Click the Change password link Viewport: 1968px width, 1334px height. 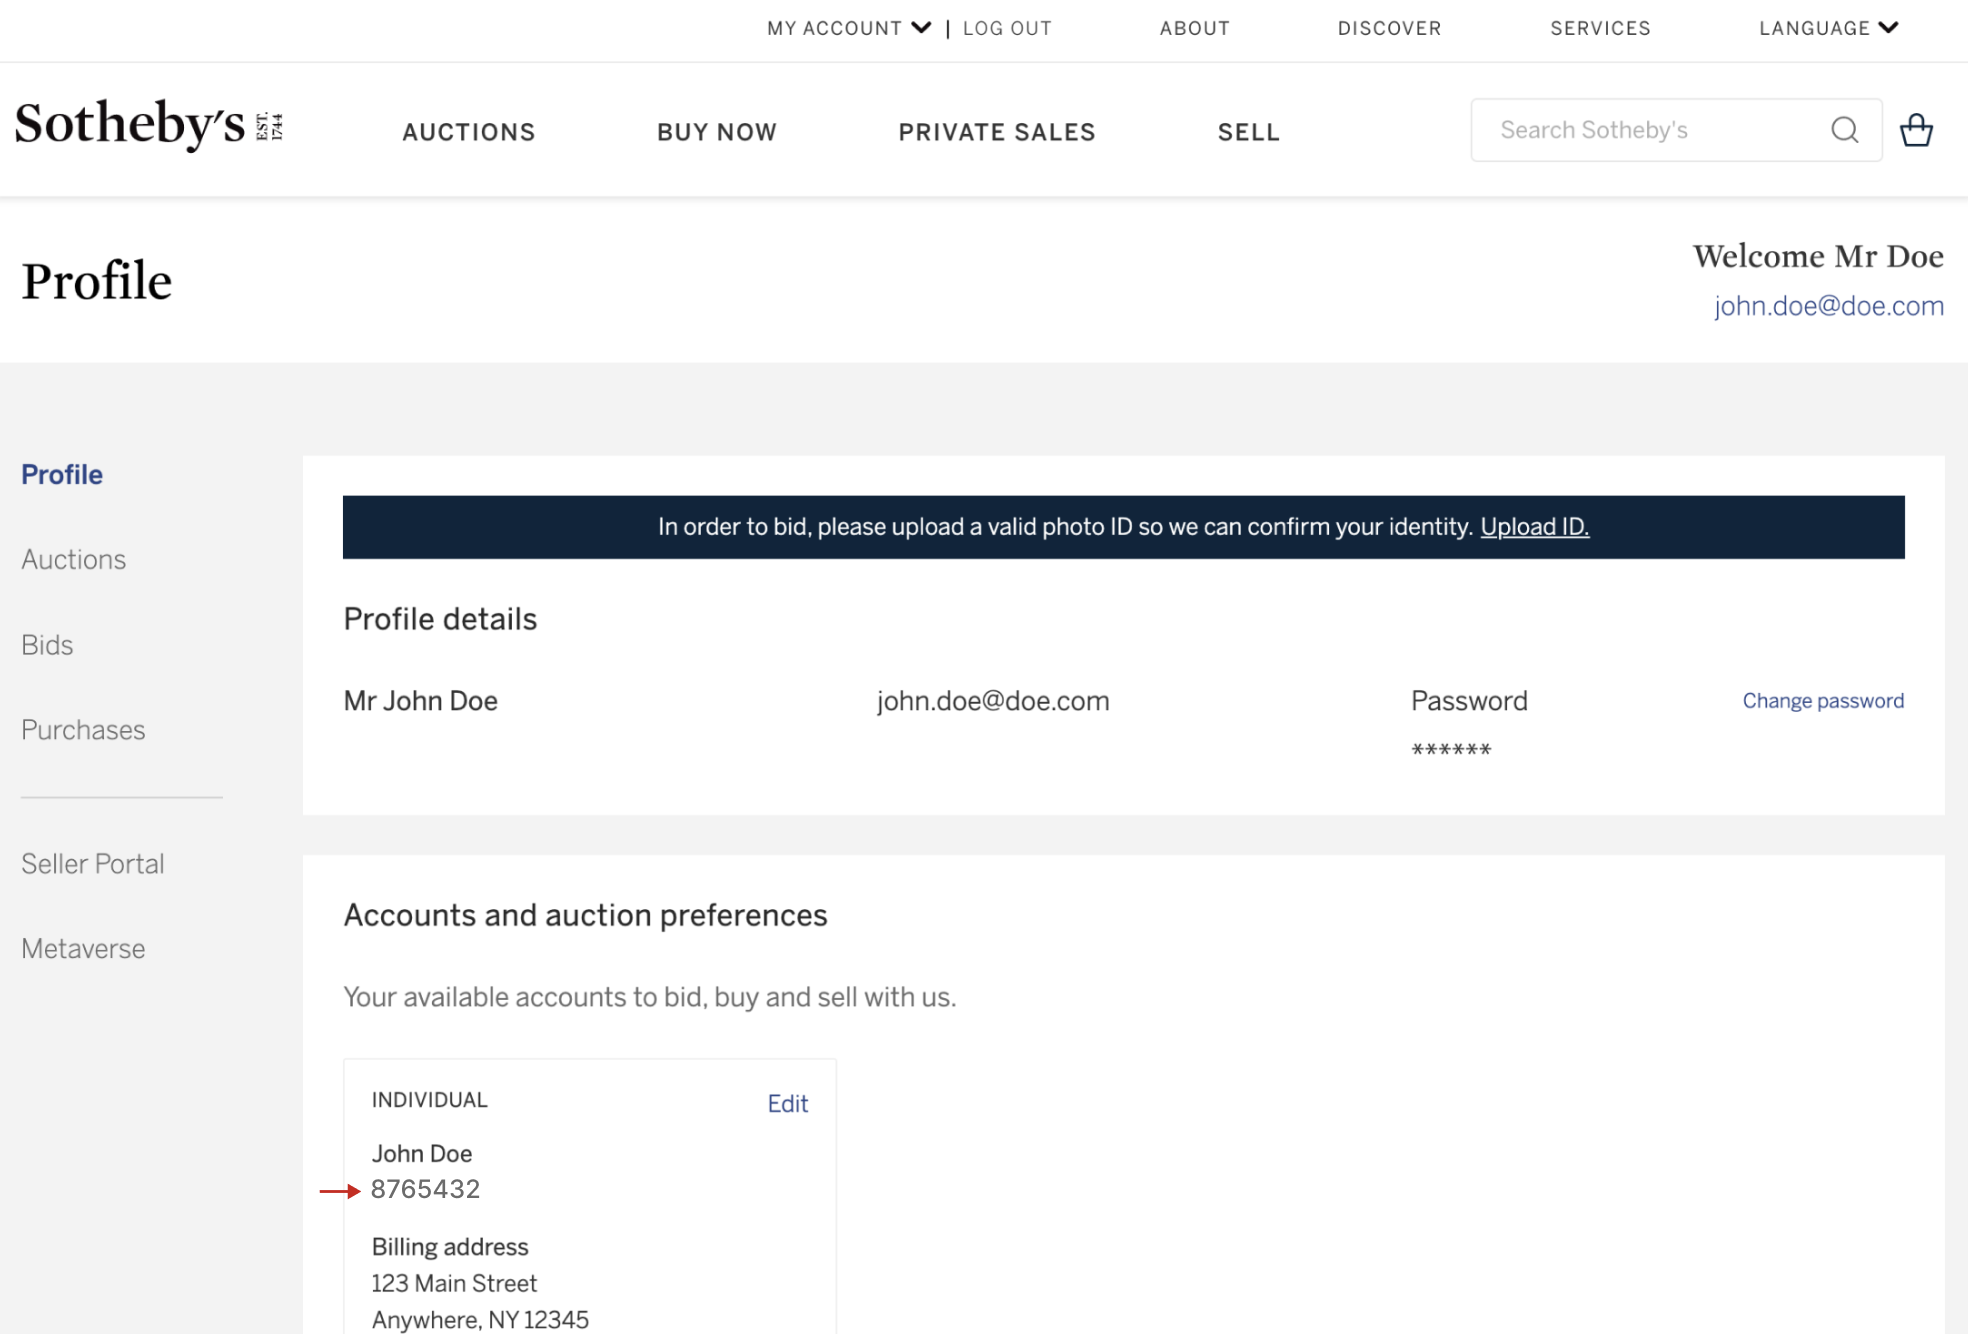pos(1822,701)
